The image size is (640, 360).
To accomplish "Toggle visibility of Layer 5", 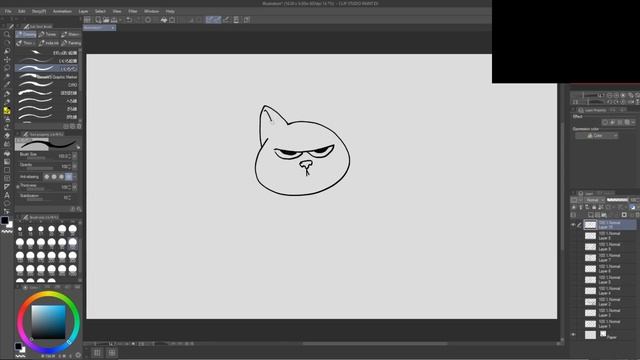I will pos(573,280).
